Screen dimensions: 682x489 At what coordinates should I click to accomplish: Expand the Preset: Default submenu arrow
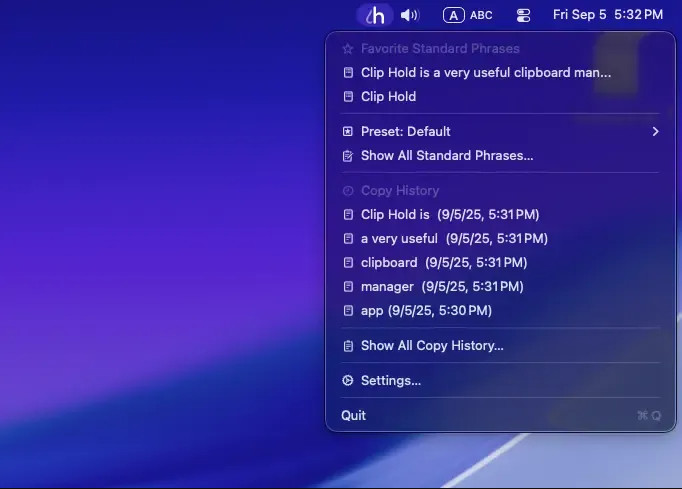click(655, 131)
